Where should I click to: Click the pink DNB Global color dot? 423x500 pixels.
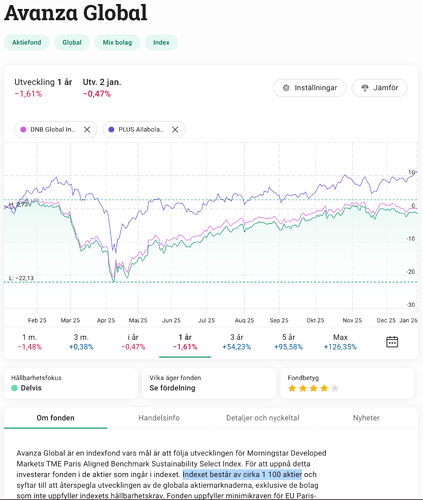click(x=23, y=130)
